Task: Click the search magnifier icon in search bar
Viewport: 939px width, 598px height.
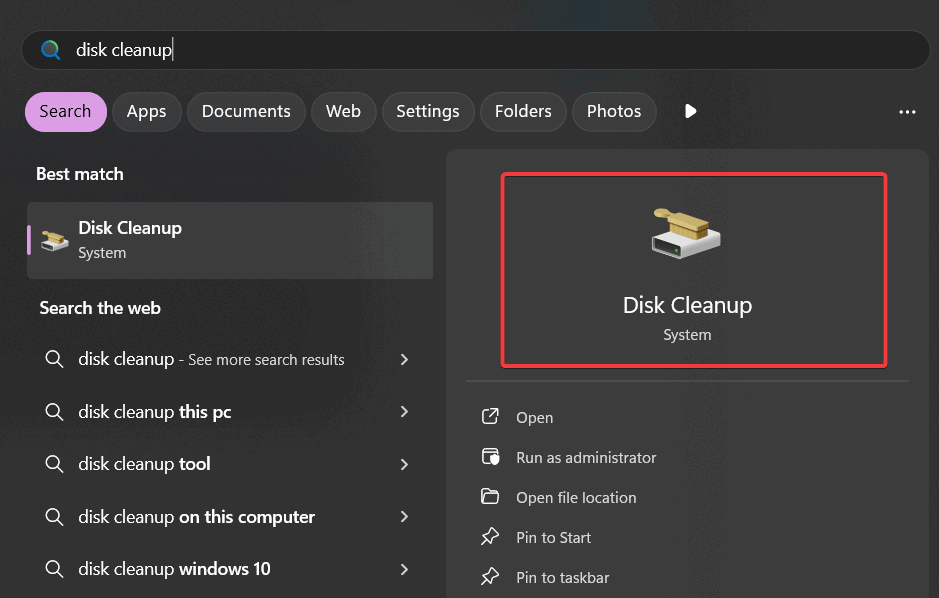Action: (x=51, y=50)
